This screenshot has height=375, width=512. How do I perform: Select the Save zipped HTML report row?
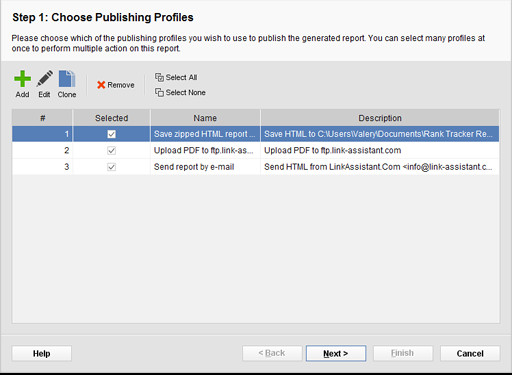pos(256,134)
